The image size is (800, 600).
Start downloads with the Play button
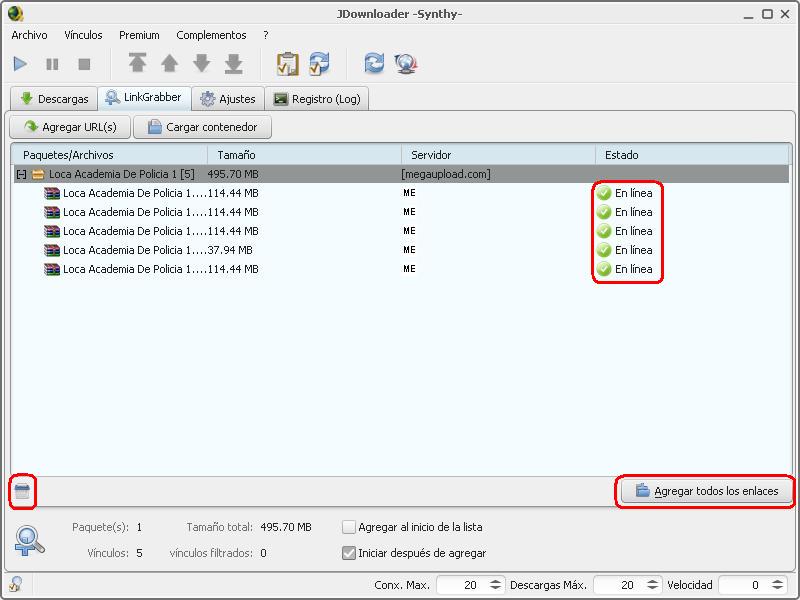click(20, 64)
